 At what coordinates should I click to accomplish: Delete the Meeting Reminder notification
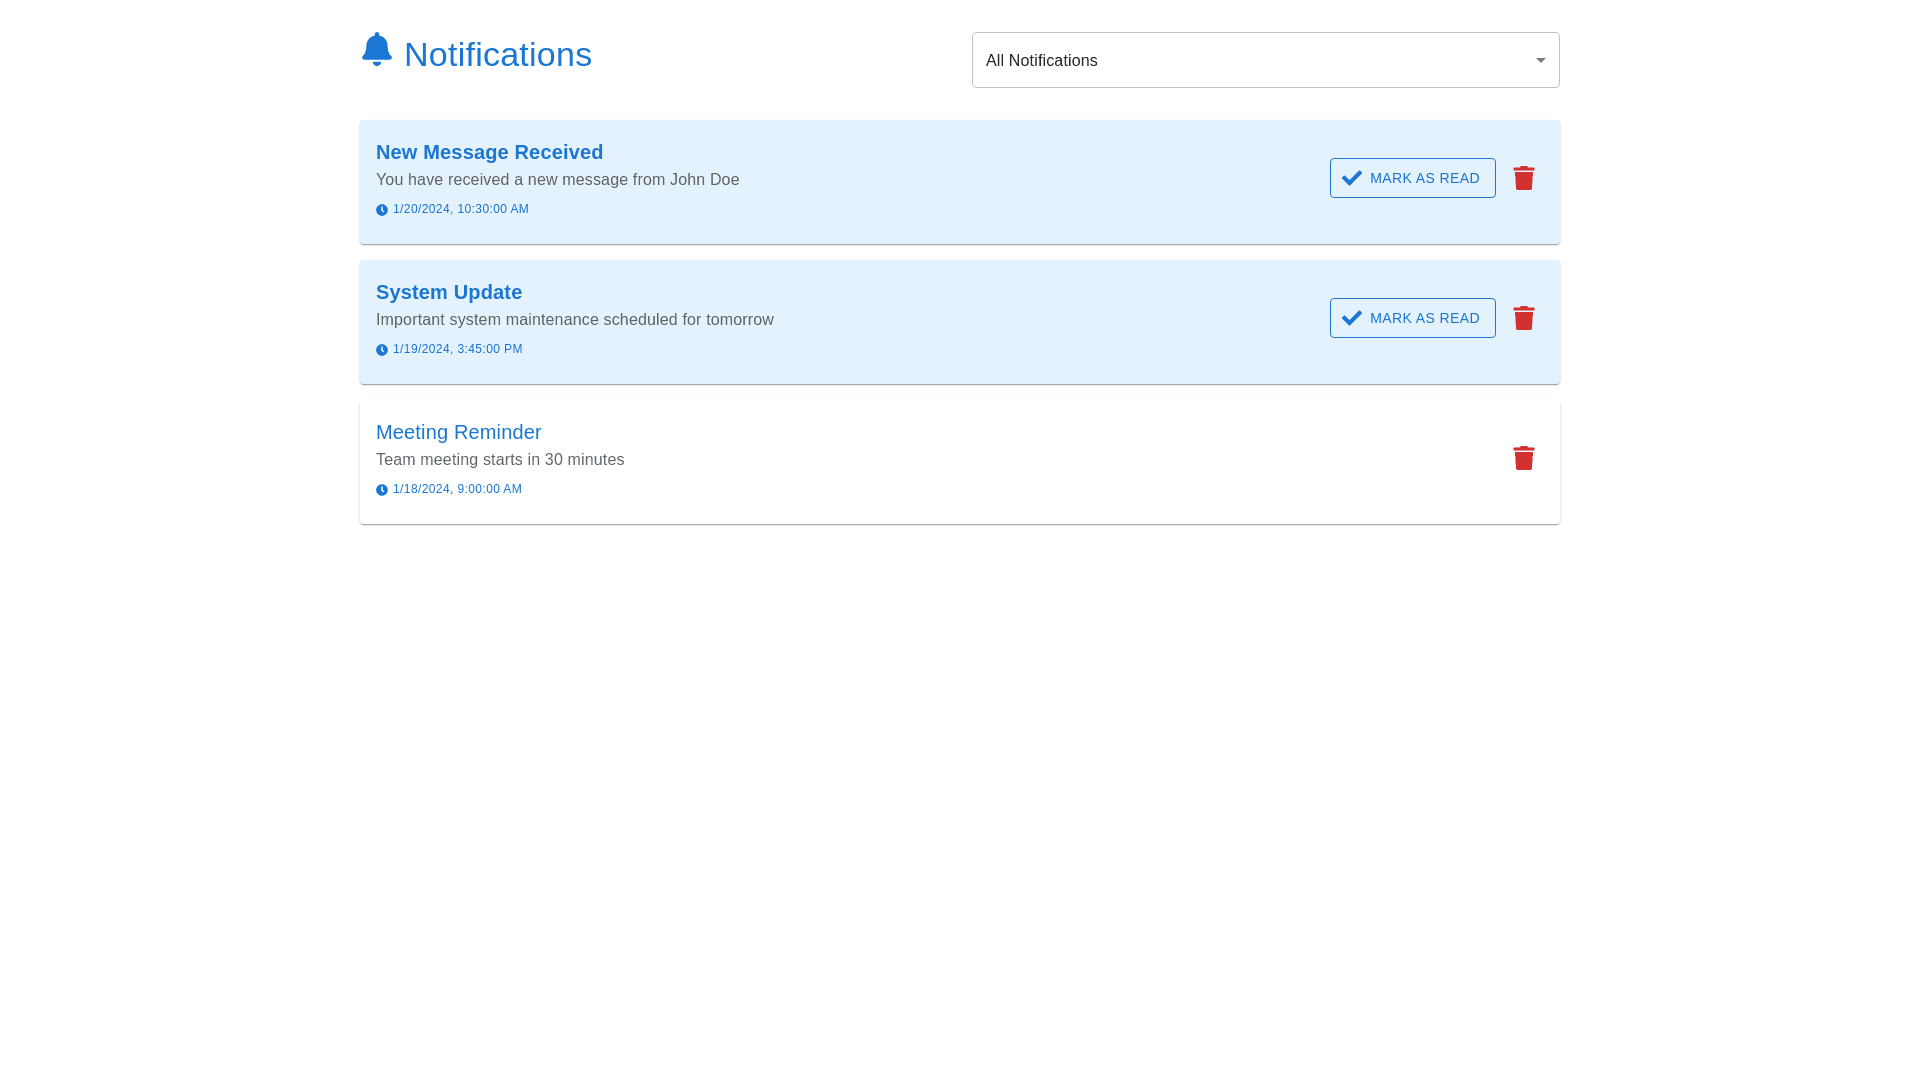click(1523, 458)
